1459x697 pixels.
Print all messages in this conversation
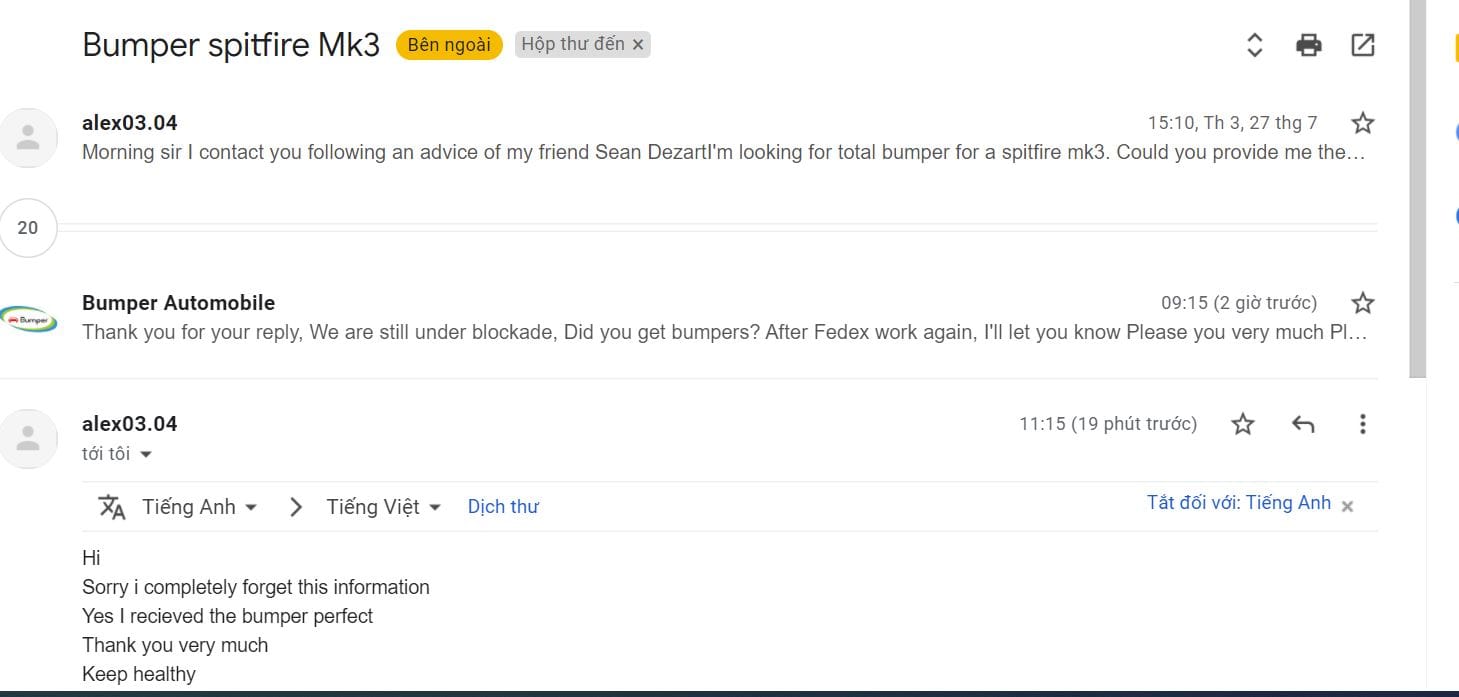pyautogui.click(x=1308, y=45)
